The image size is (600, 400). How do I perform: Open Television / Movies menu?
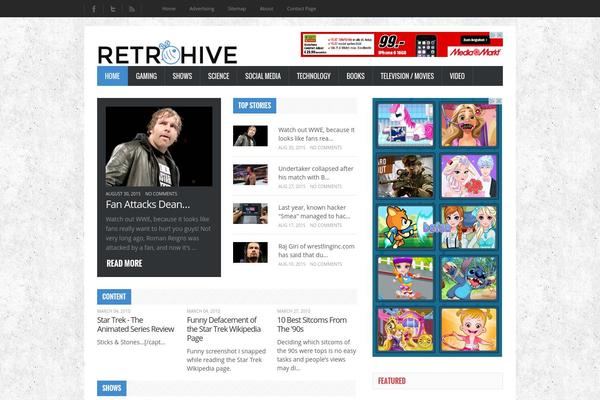point(407,76)
